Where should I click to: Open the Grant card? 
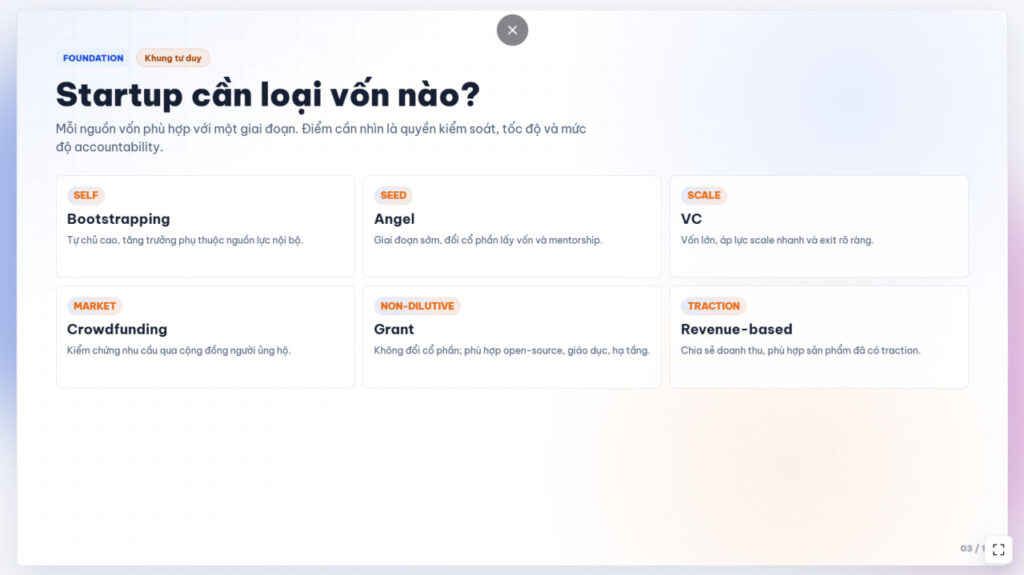pos(512,337)
